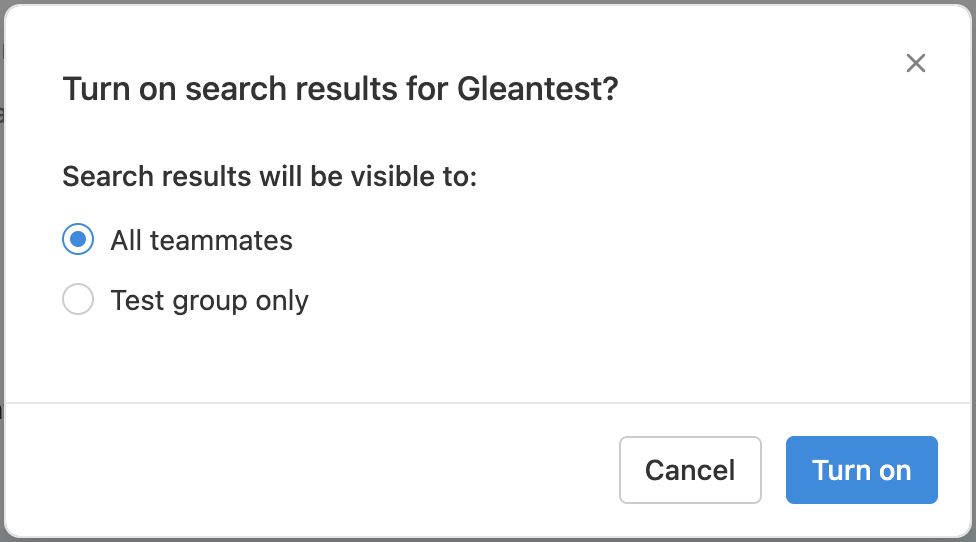Click the empty unselected radio circle
The width and height of the screenshot is (976, 542).
(x=78, y=300)
